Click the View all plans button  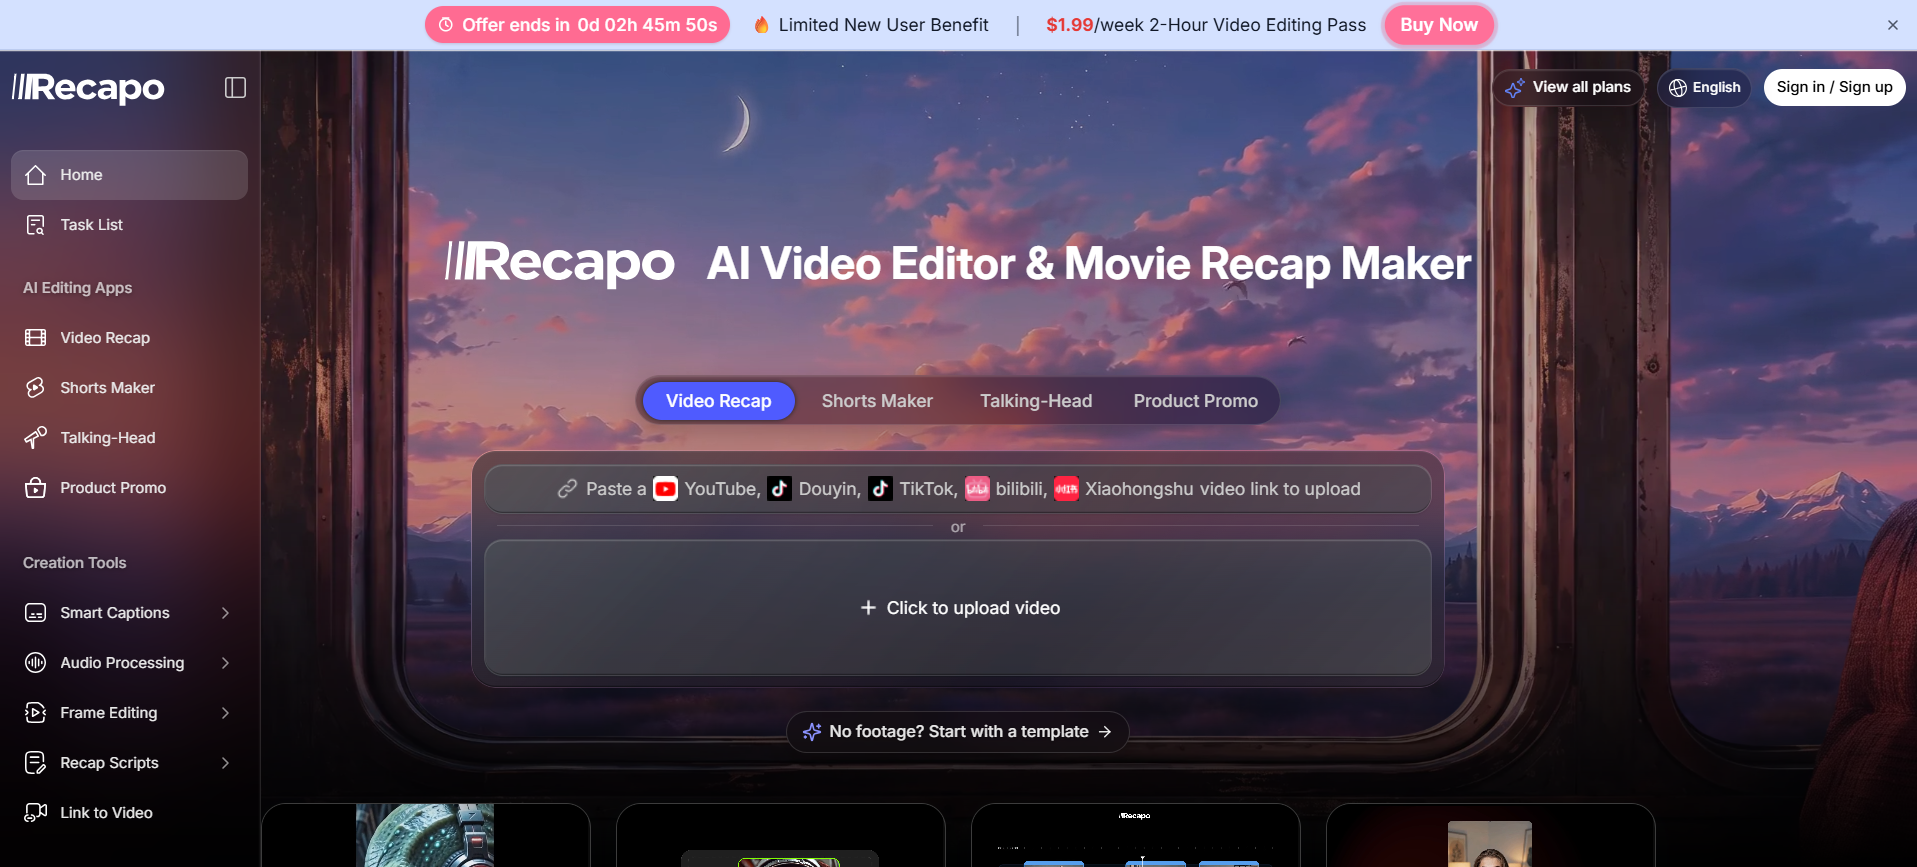click(1568, 88)
